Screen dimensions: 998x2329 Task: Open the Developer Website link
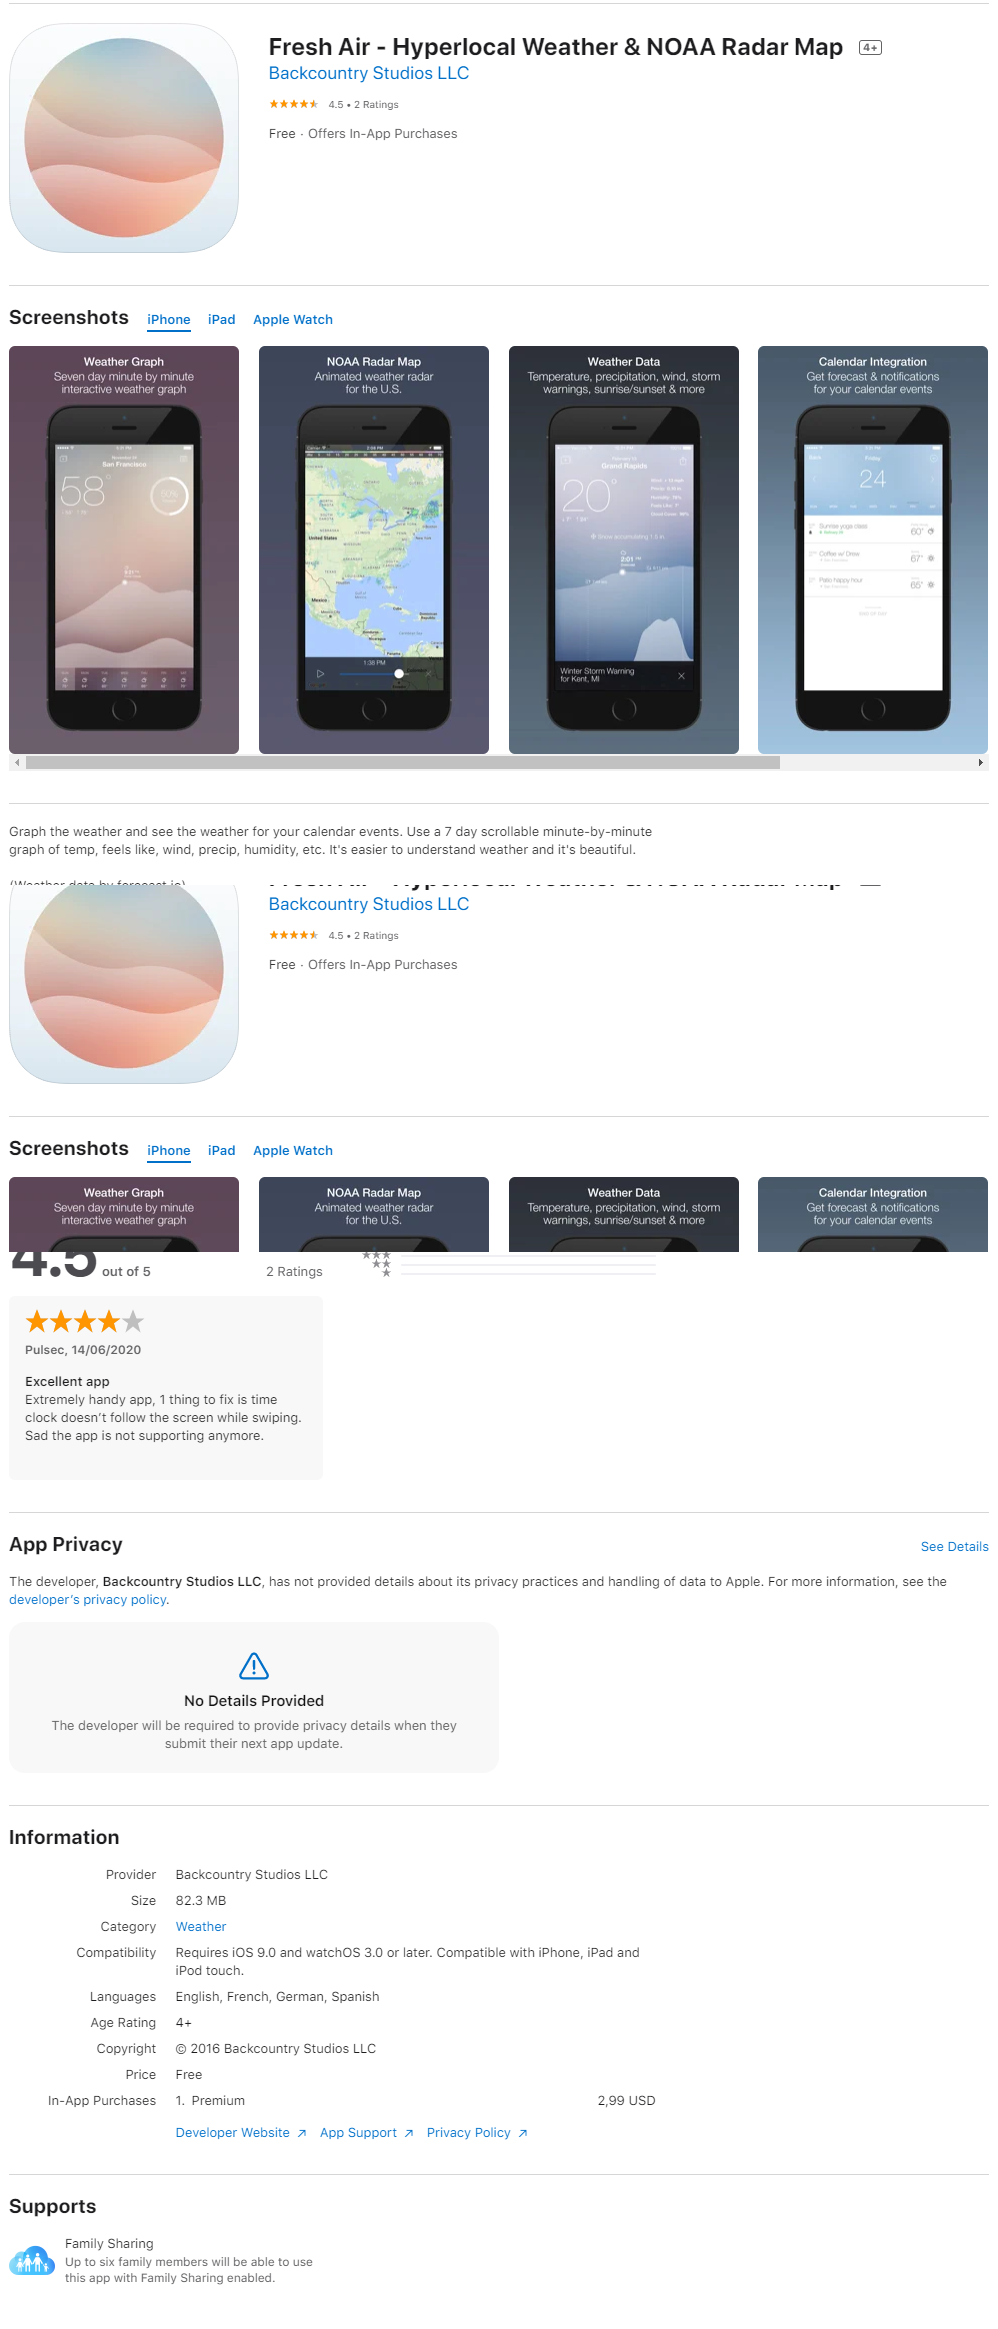(241, 2132)
